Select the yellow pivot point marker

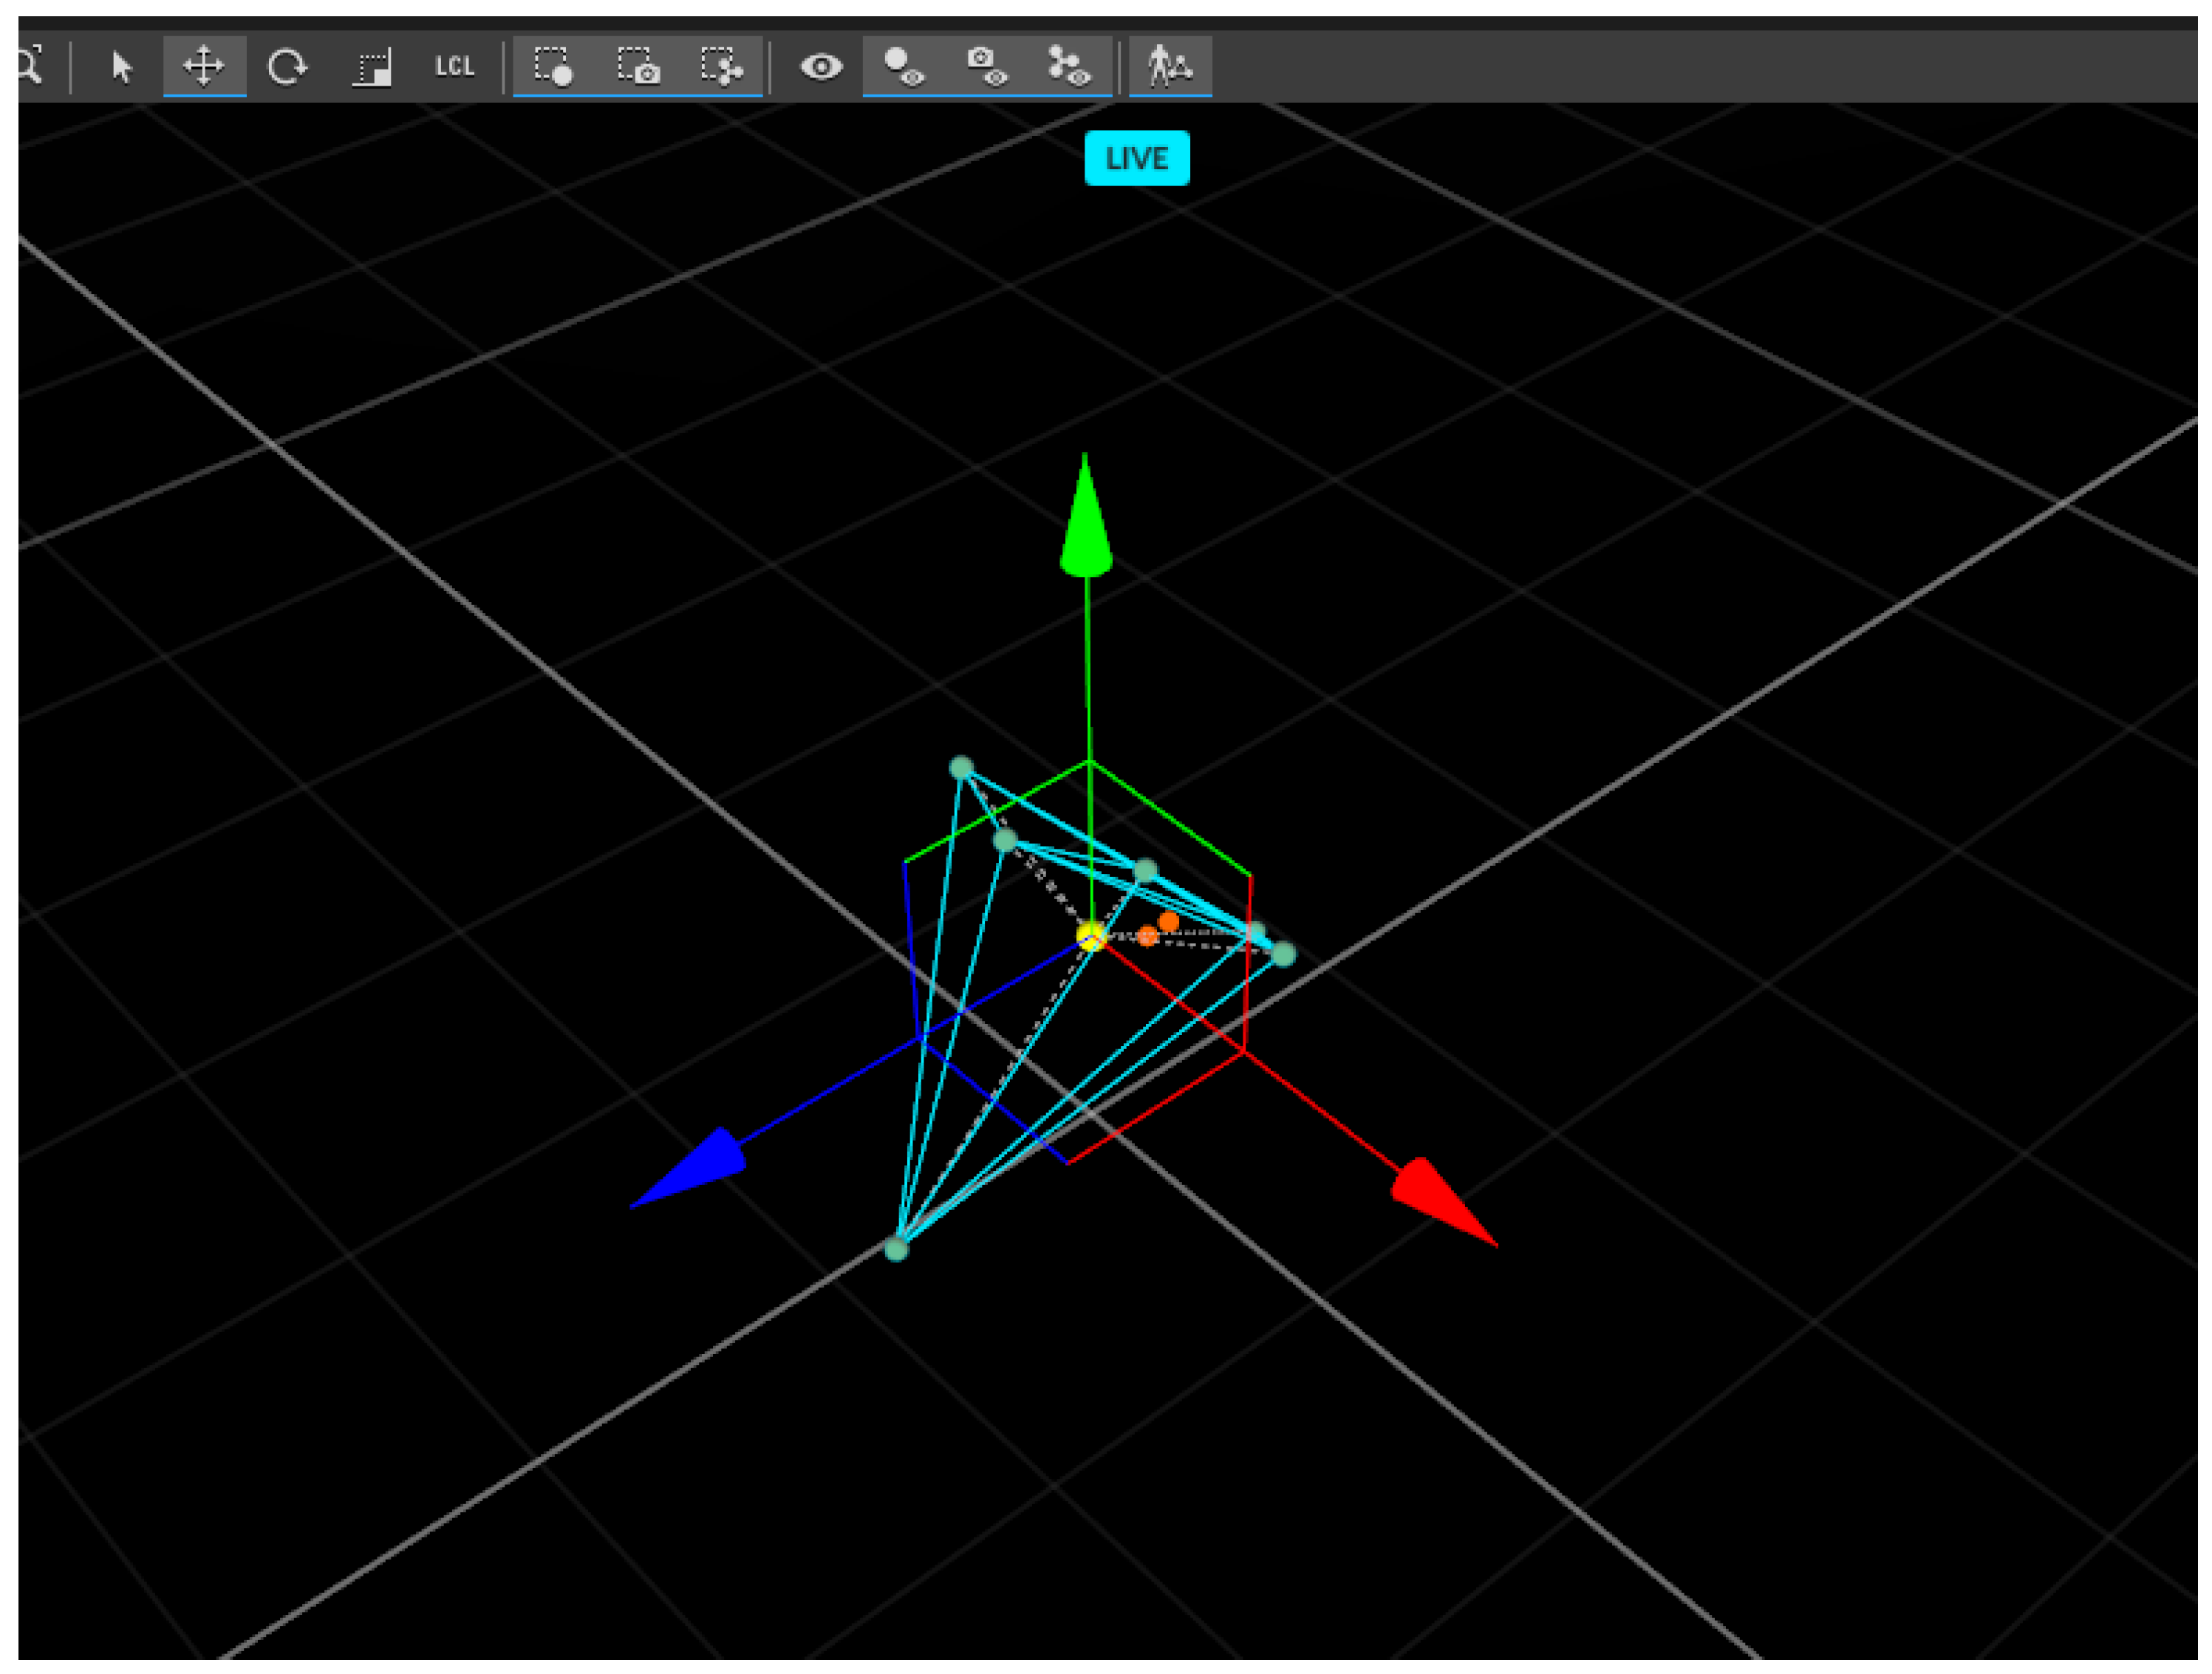pos(1090,936)
